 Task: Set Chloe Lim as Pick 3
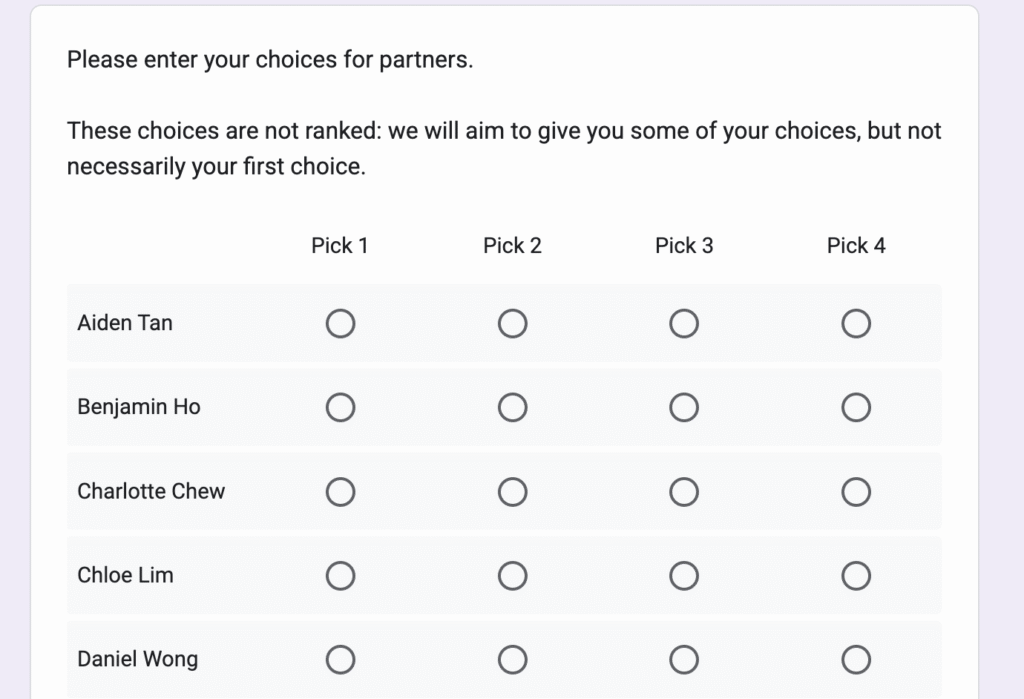(x=684, y=576)
